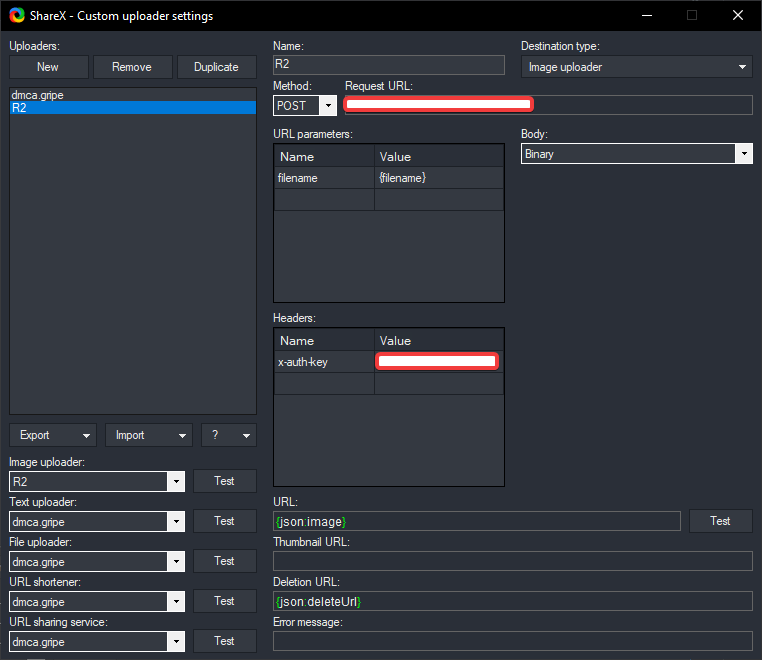Screen dimensions: 762x660
Task: Open the Export dropdown button
Action: [53, 435]
